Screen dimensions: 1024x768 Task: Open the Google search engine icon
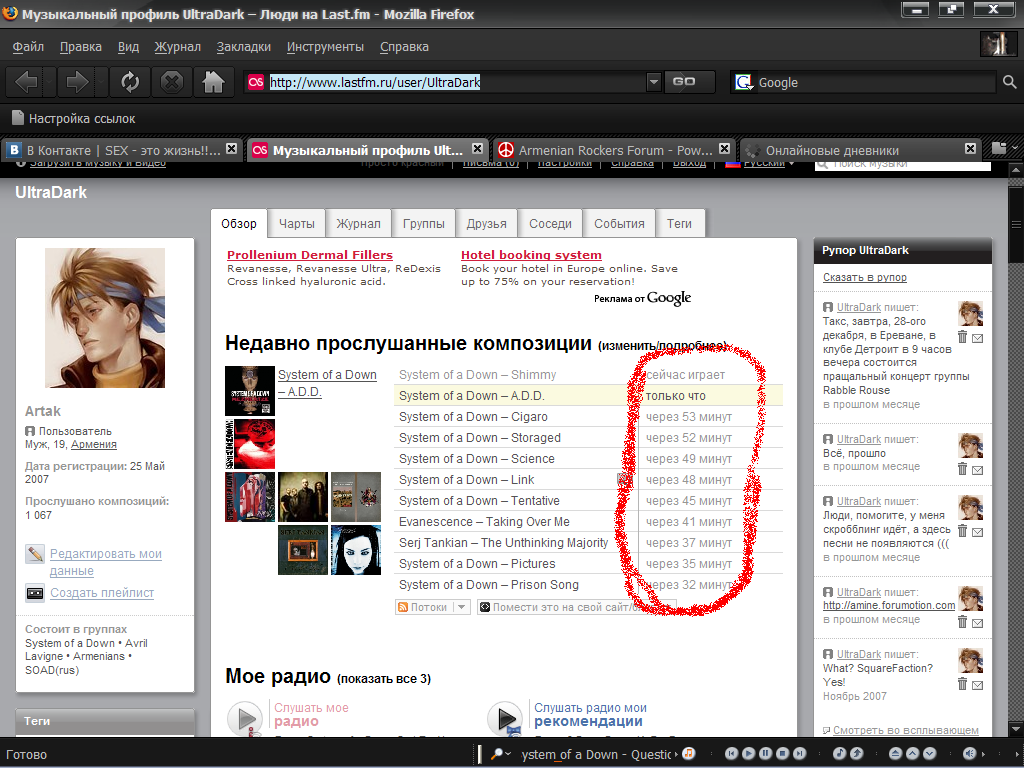[x=743, y=82]
